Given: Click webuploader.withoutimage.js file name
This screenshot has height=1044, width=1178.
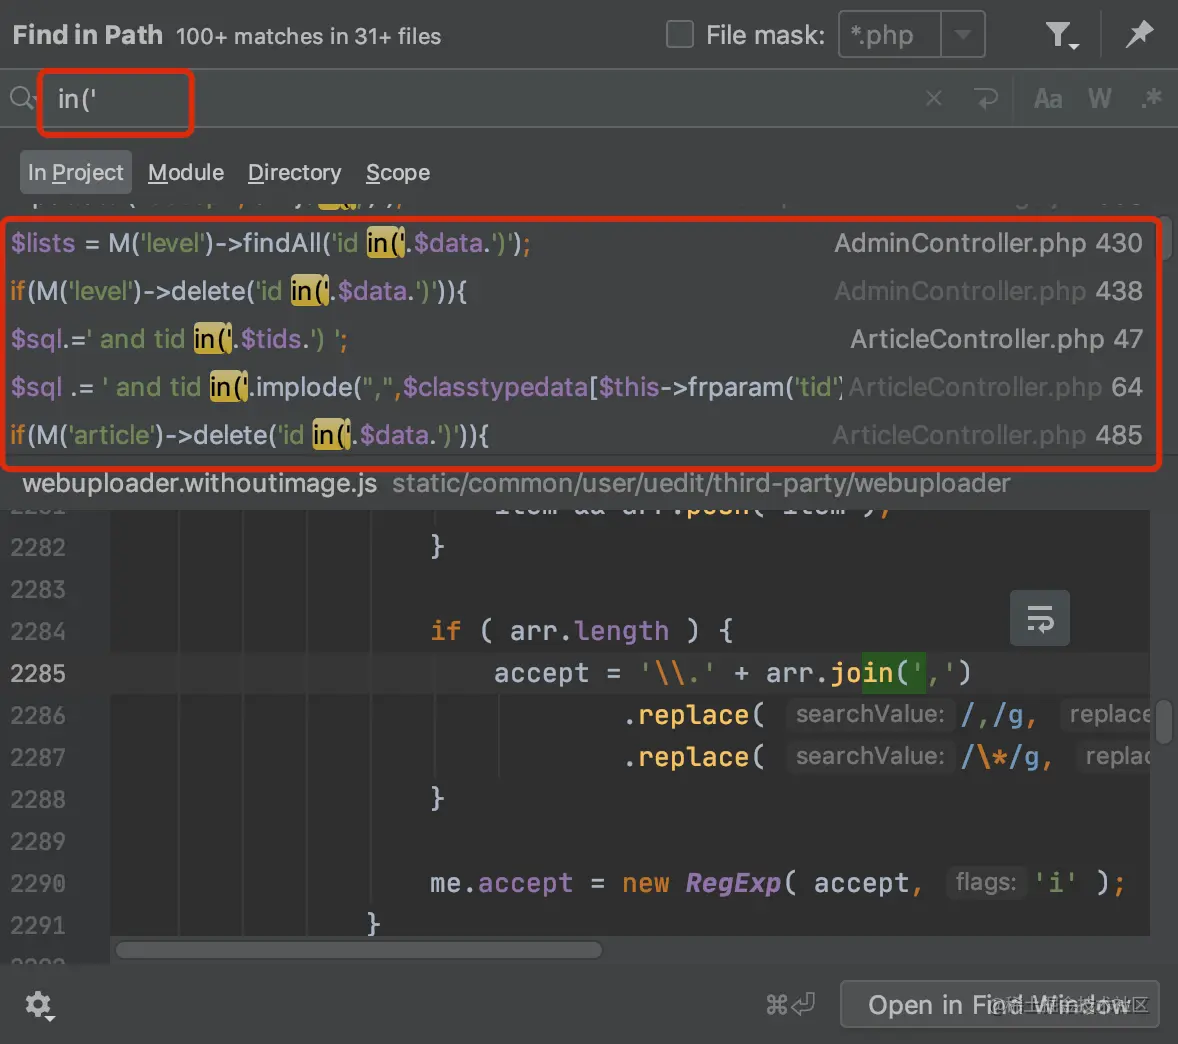Looking at the screenshot, I should (199, 483).
